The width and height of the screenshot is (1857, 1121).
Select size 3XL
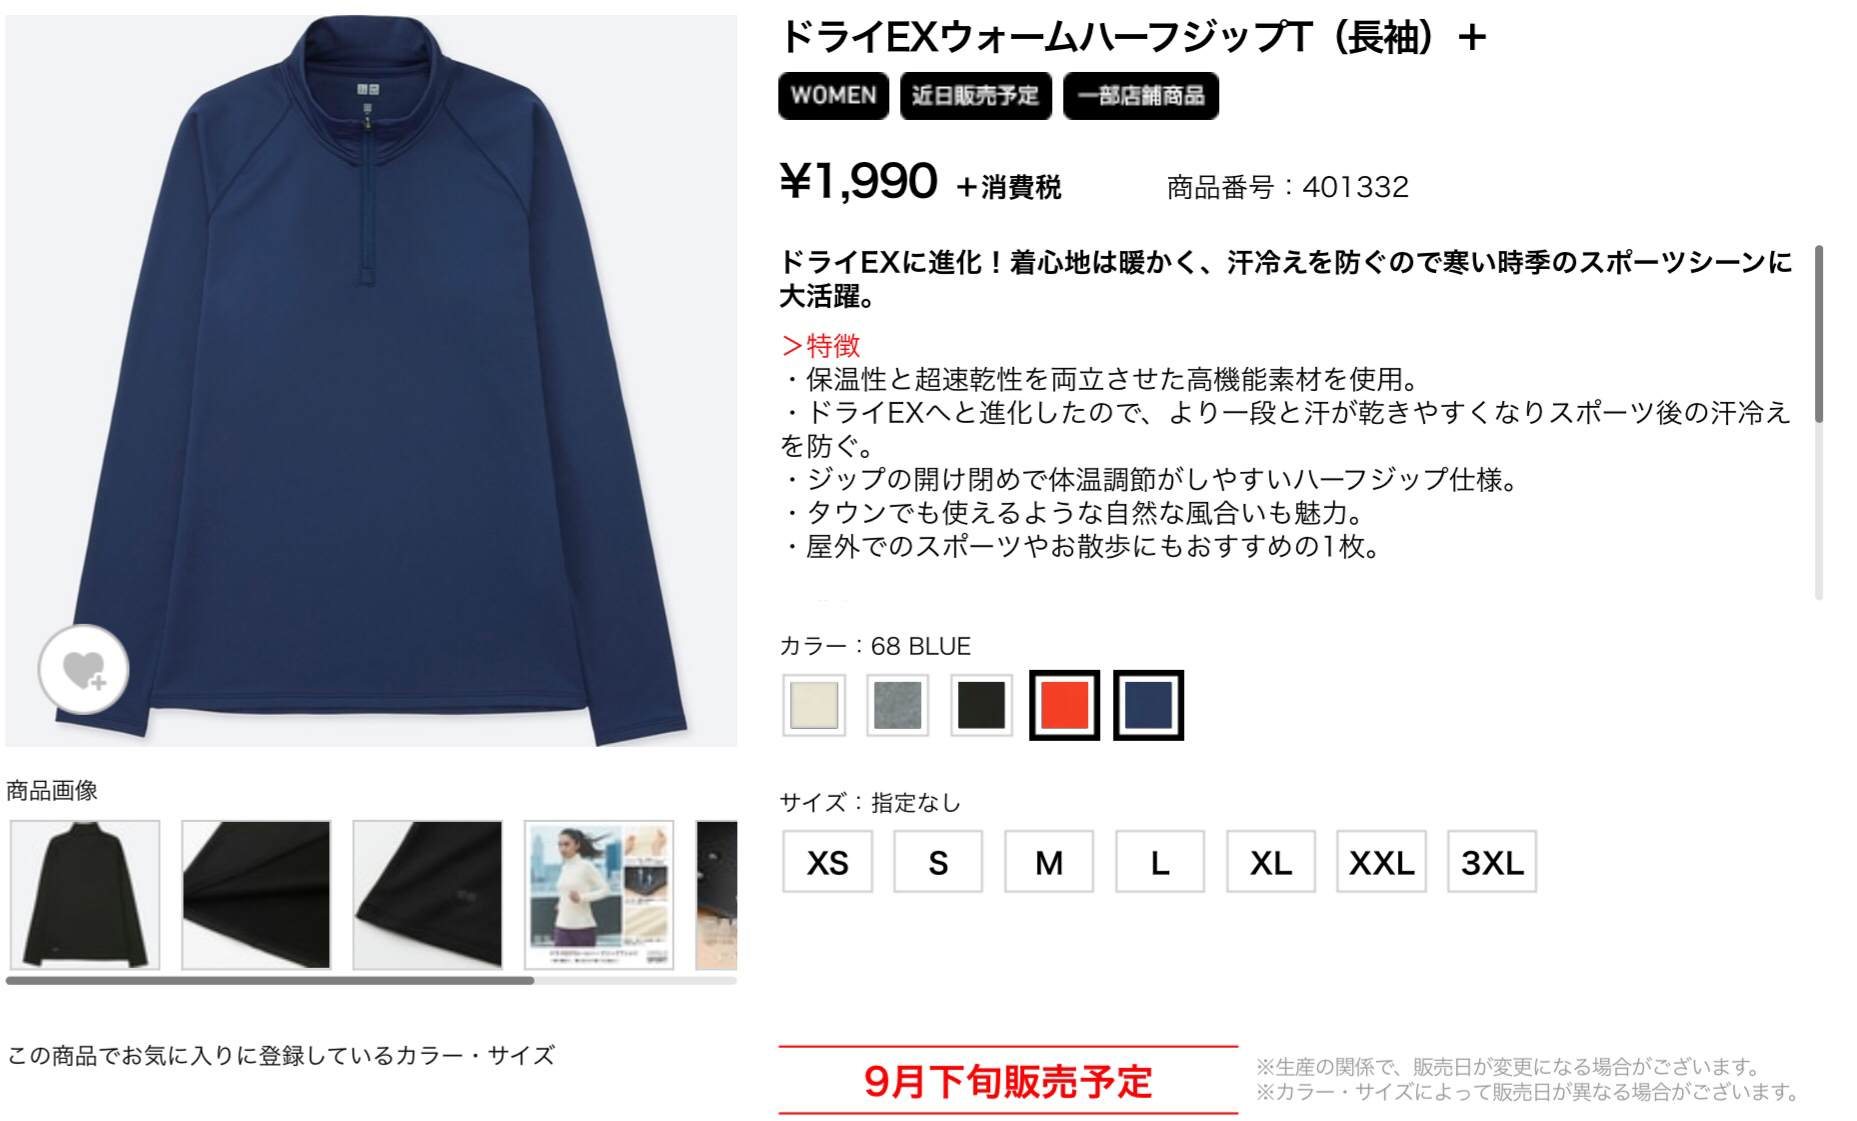[x=1492, y=861]
